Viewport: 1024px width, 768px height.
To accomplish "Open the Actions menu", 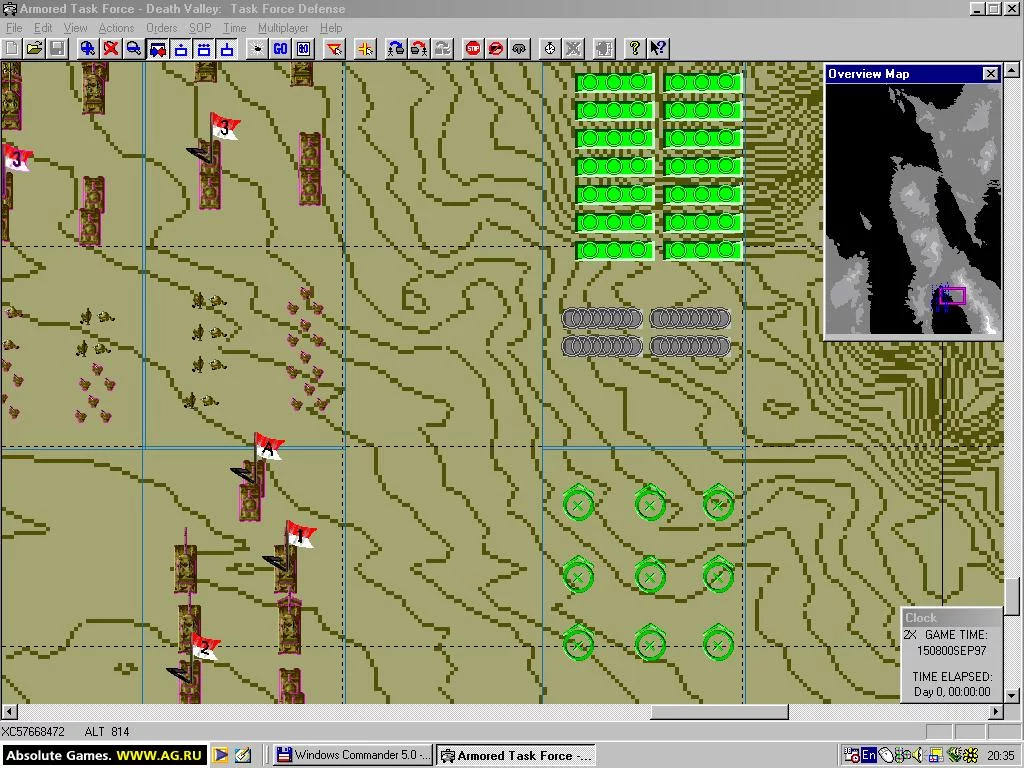I will (x=116, y=27).
